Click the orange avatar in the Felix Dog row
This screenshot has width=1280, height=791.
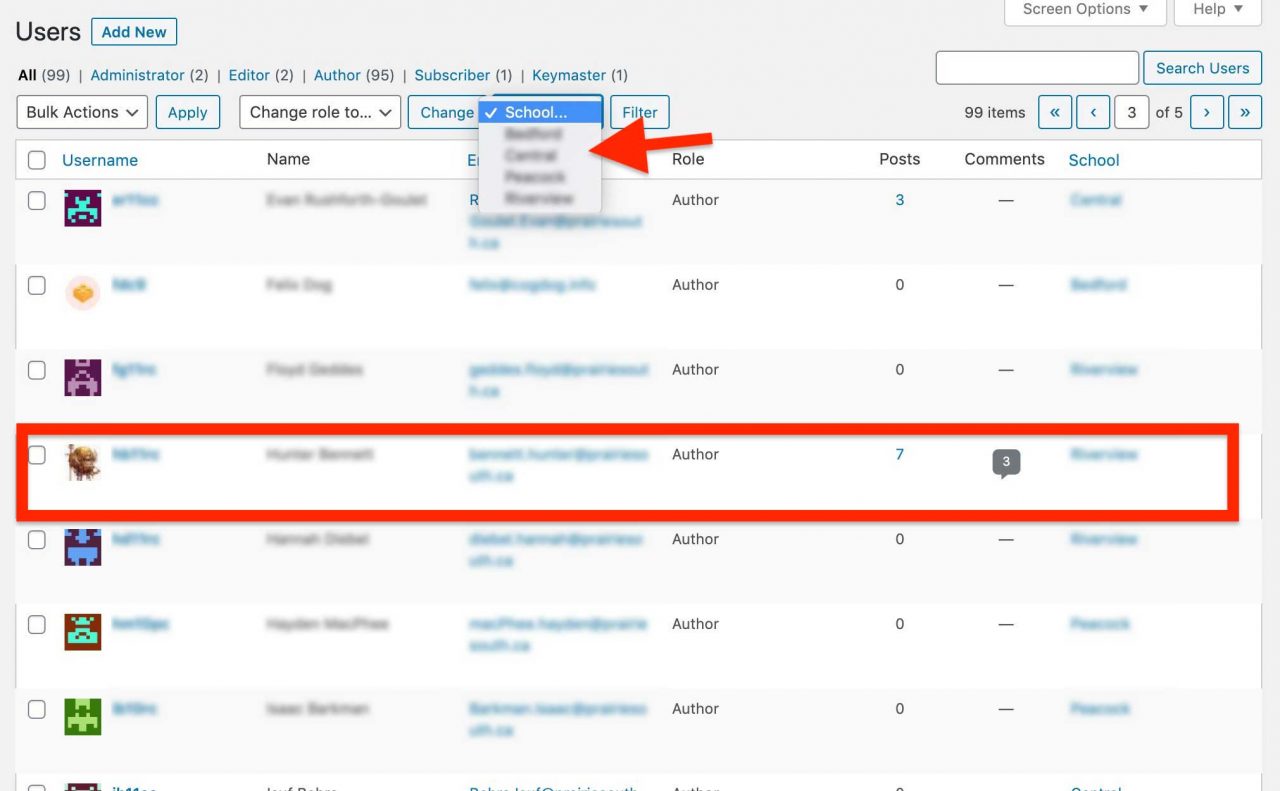83,293
